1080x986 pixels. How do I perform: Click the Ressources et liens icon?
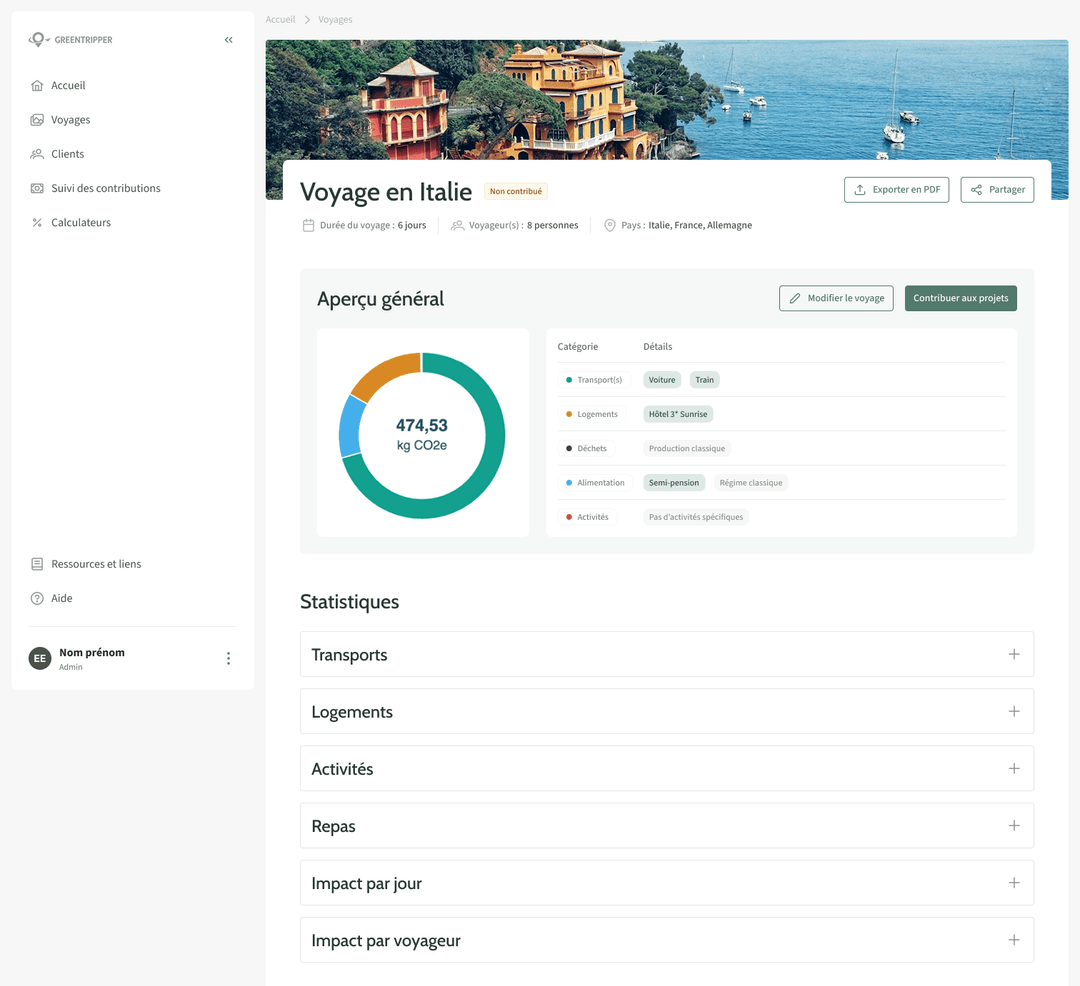(37, 564)
